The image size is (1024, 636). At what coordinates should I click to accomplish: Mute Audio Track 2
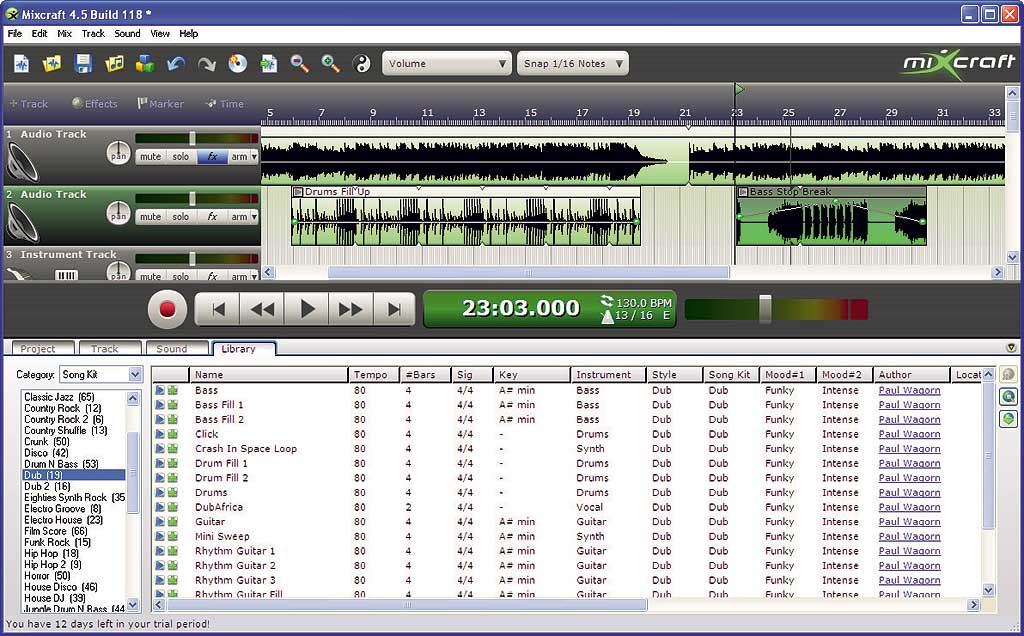(x=150, y=217)
